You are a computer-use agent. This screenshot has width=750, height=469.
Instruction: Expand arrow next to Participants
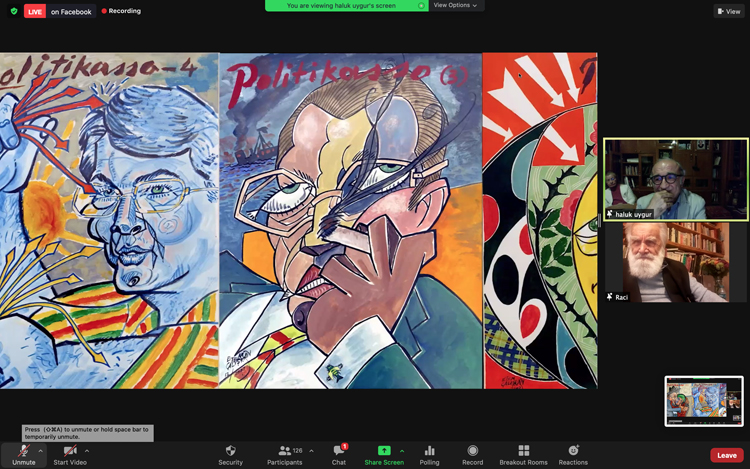click(311, 451)
